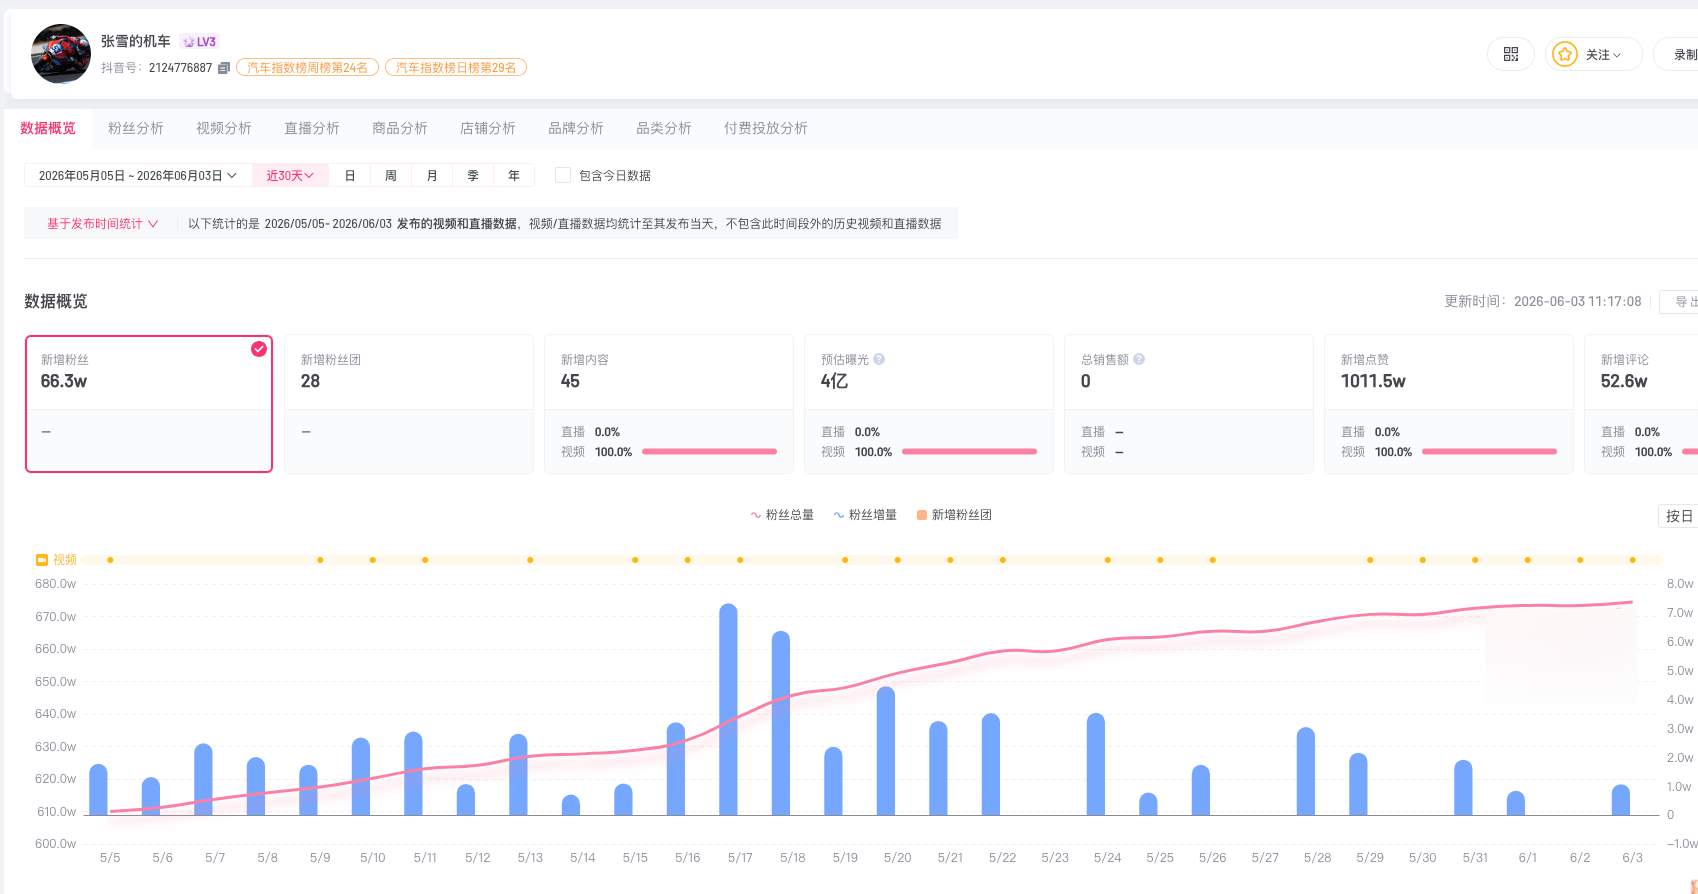
Task: Switch to the 直播分析 tab
Action: [312, 128]
